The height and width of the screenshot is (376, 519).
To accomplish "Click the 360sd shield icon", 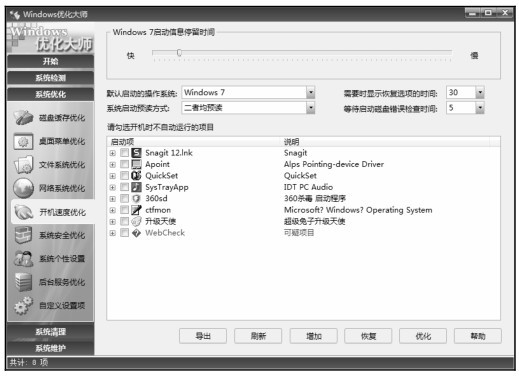I will pyautogui.click(x=136, y=198).
